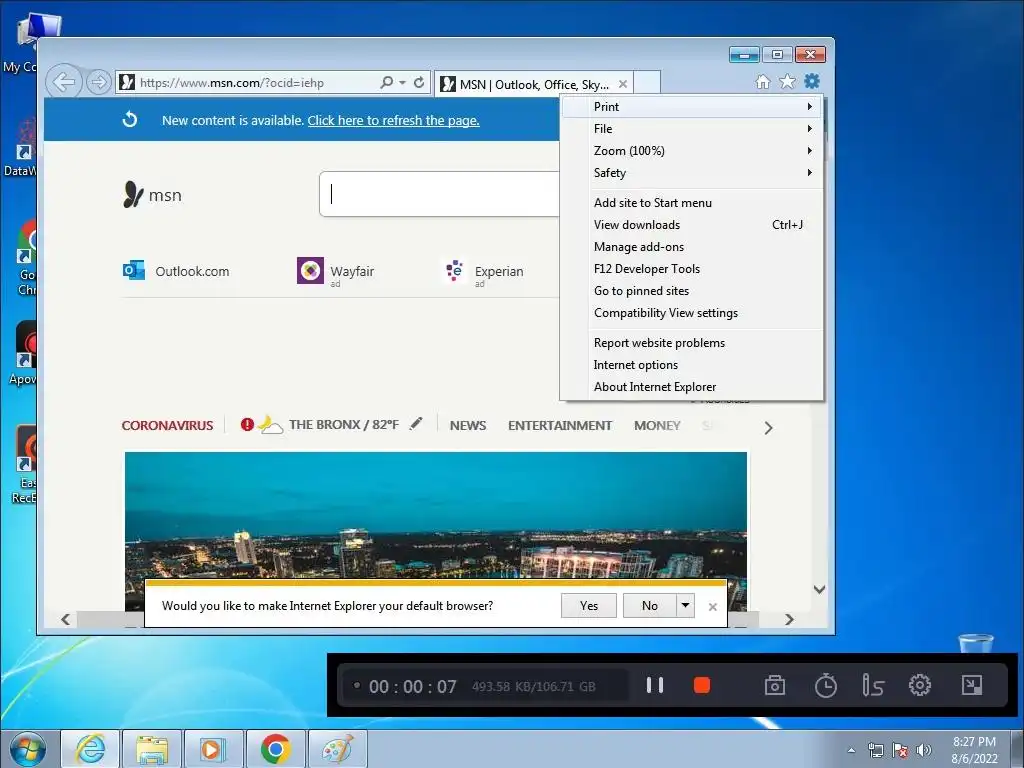1024x768 pixels.
Task: Click the msn.com URL in address bar
Action: (x=232, y=83)
